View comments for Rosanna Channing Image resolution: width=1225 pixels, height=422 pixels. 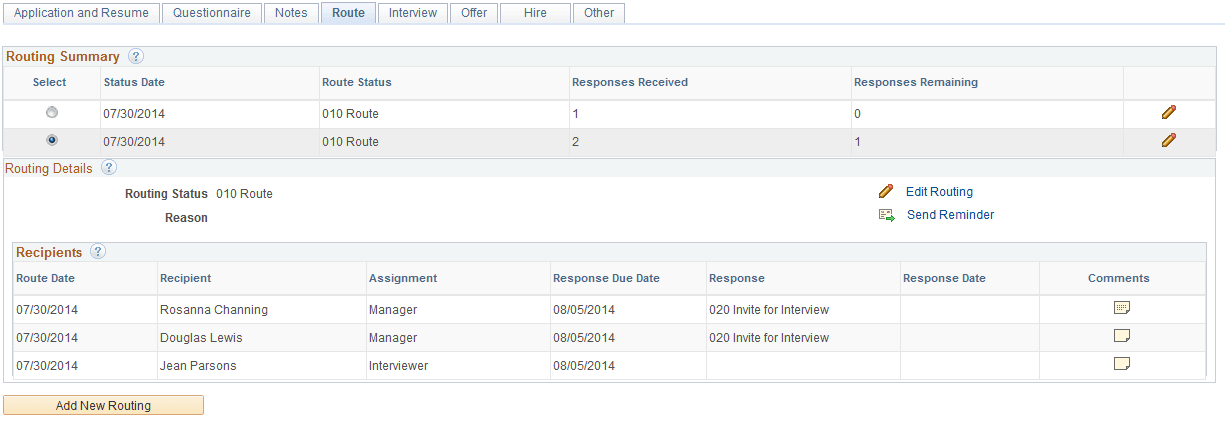(x=1122, y=308)
